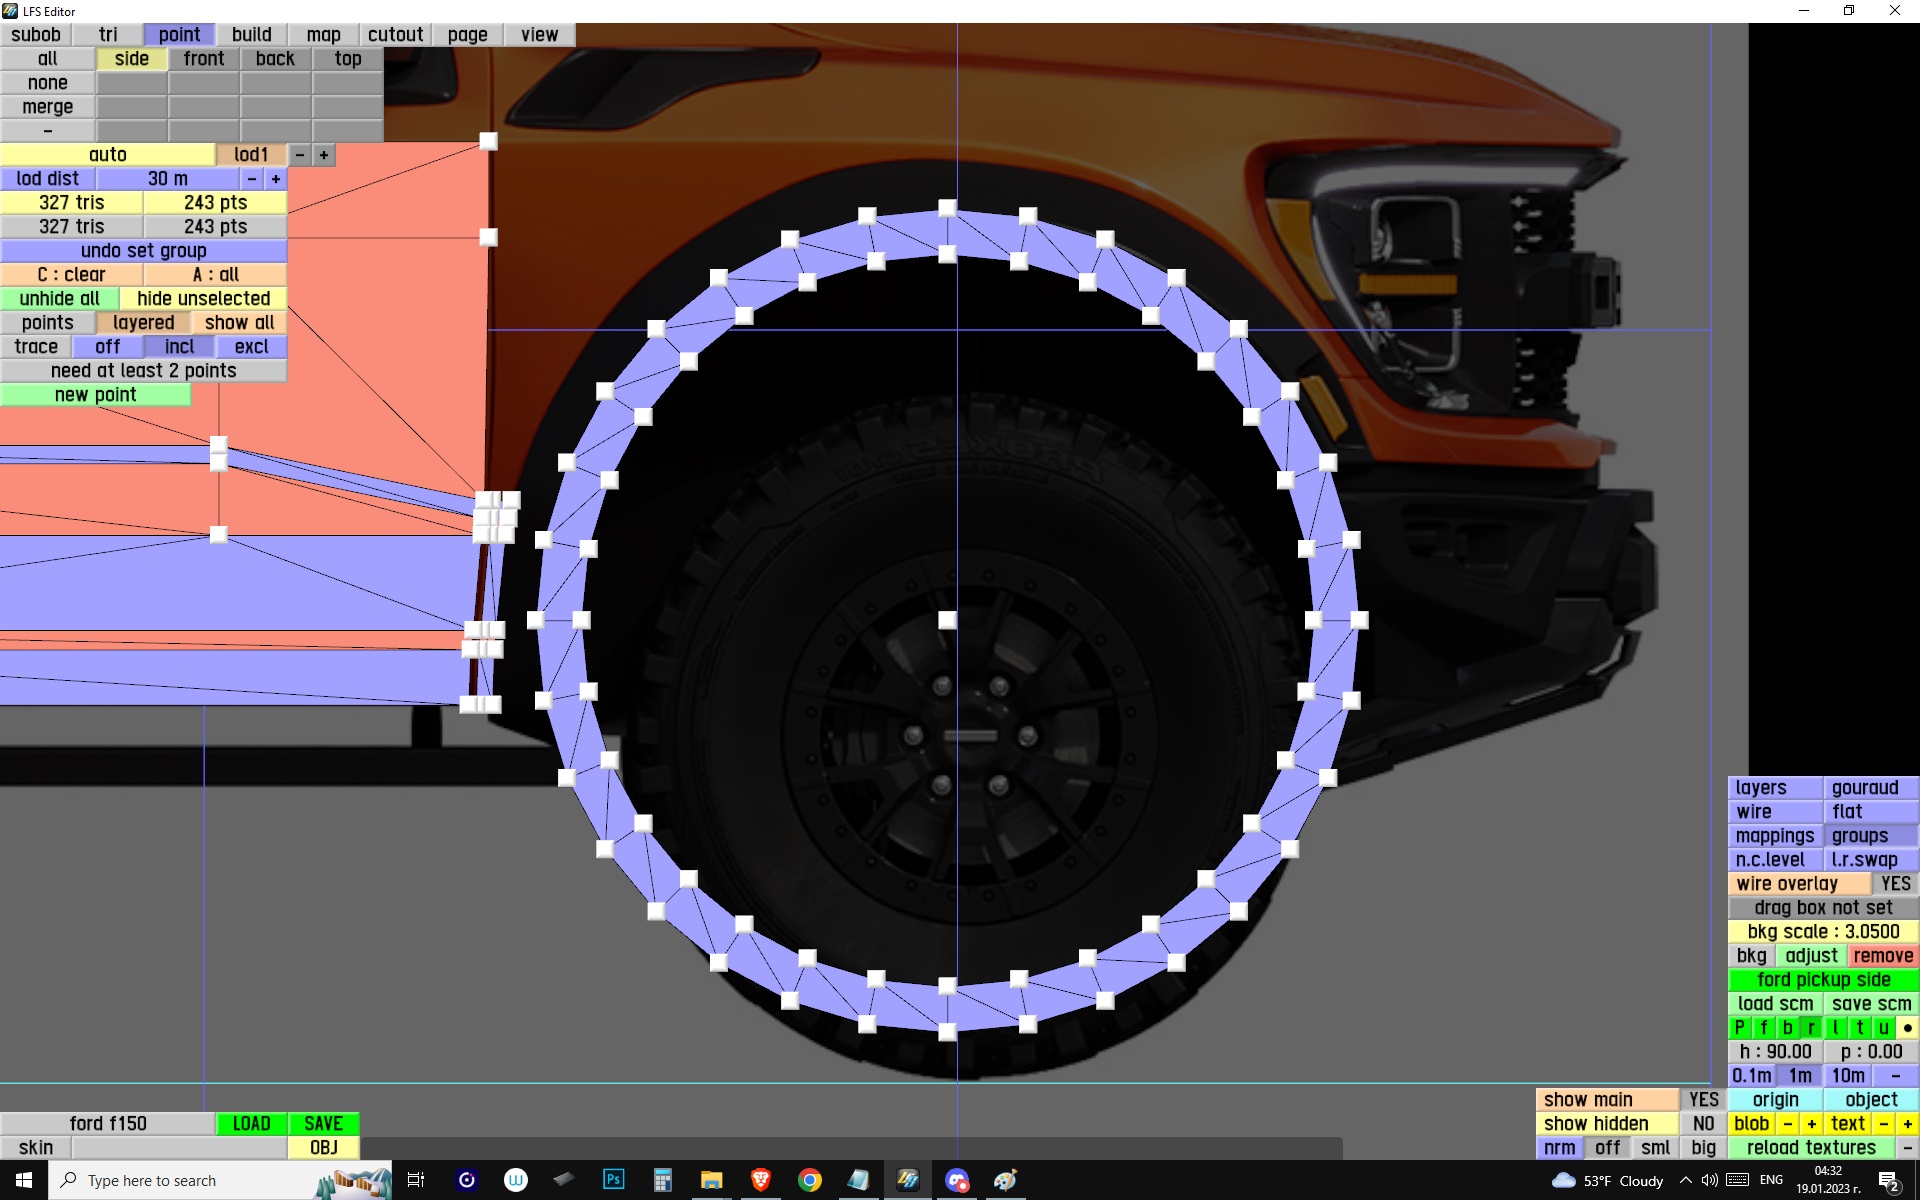Click the Photoshop icon in taskbar

pos(613,1180)
